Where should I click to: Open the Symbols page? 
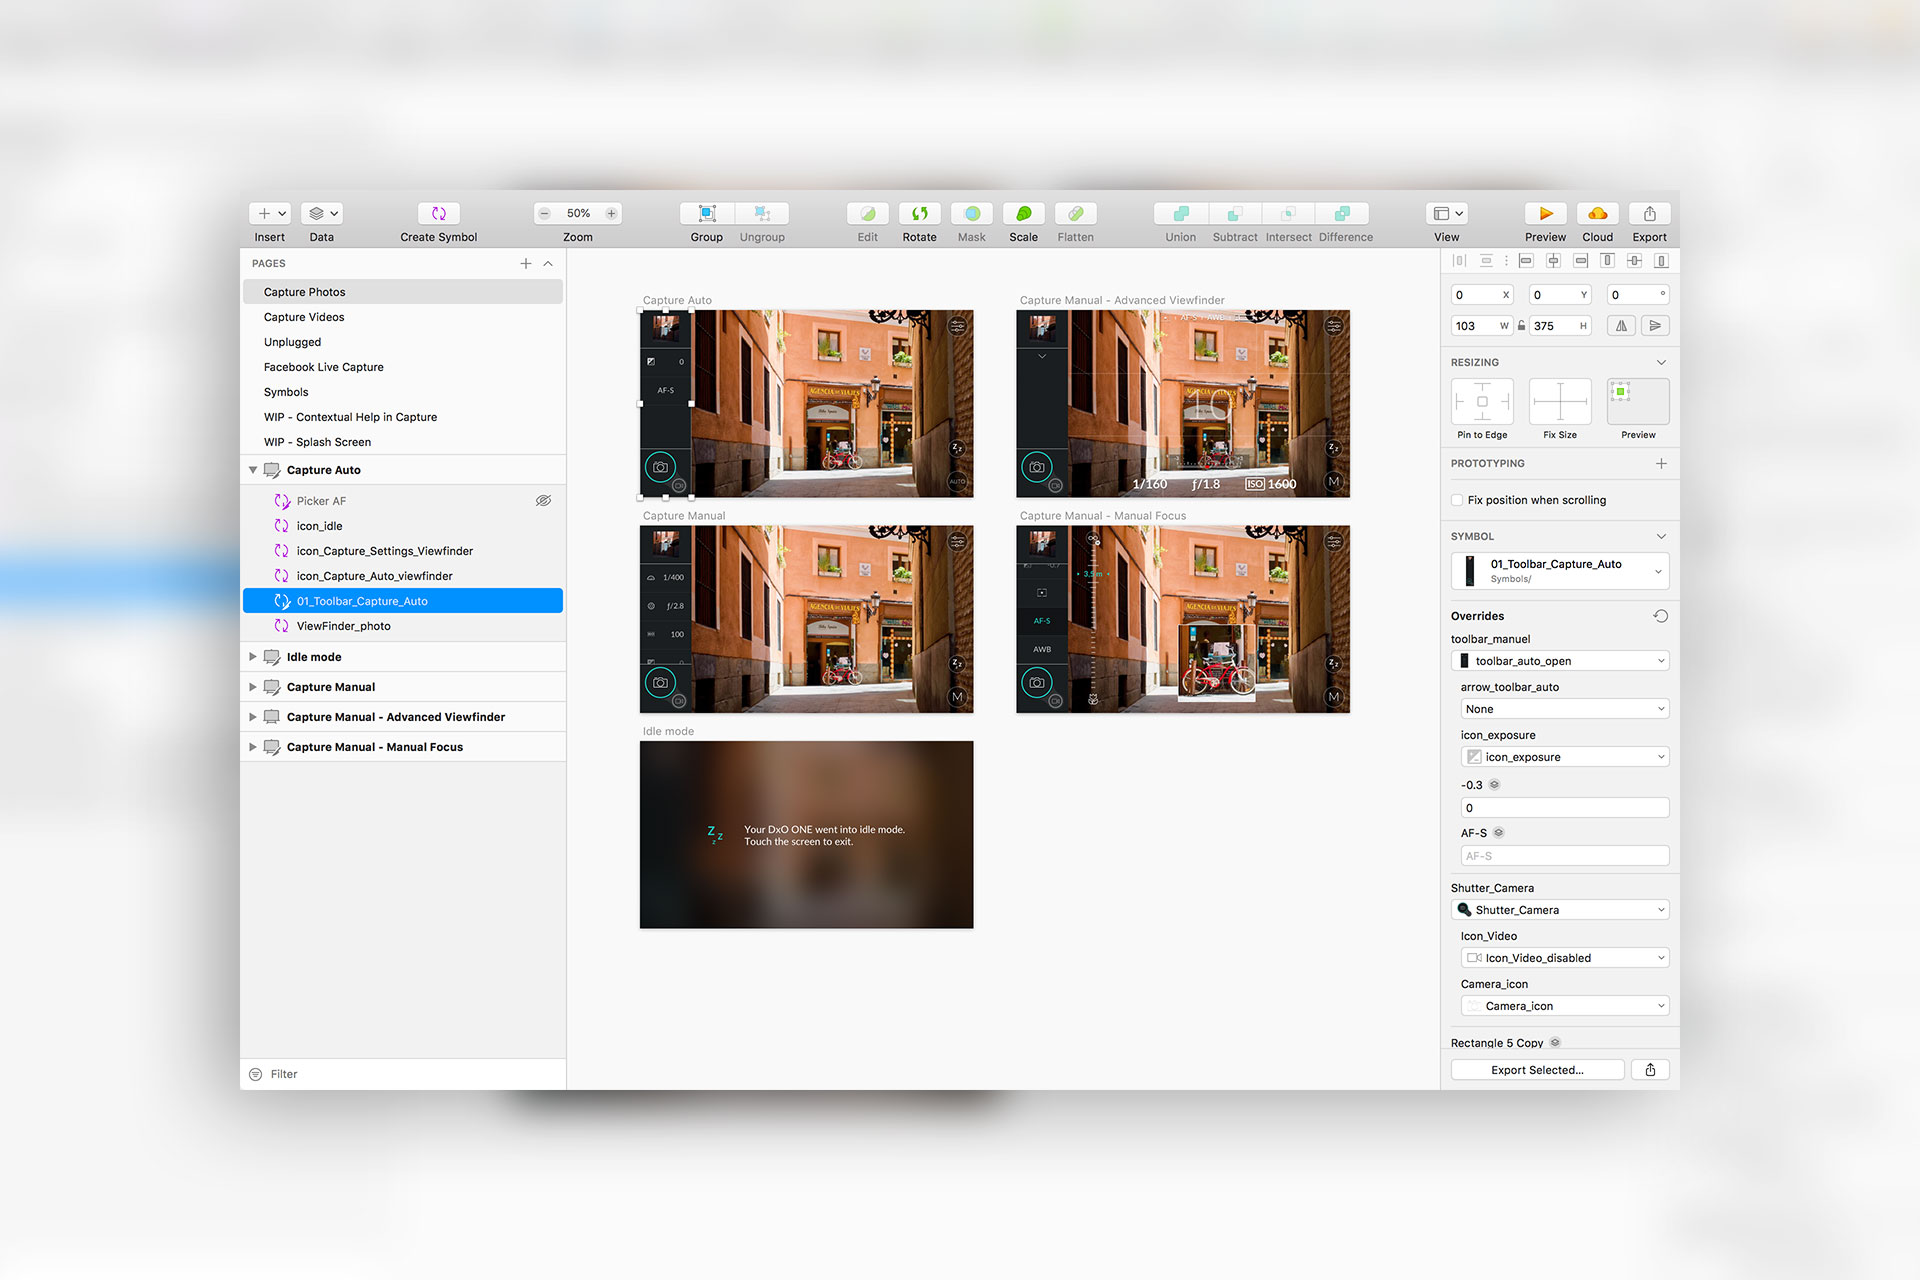coord(286,392)
